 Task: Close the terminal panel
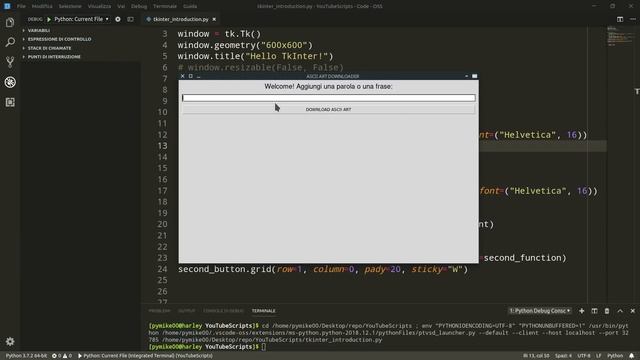633,311
